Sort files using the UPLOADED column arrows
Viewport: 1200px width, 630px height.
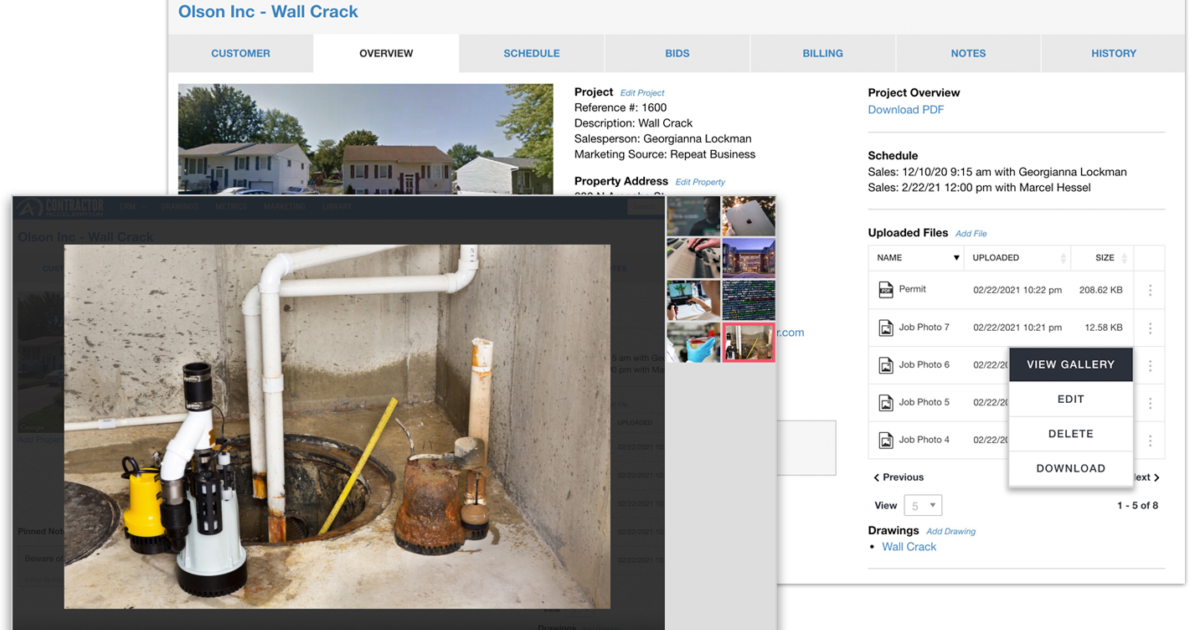(1064, 258)
